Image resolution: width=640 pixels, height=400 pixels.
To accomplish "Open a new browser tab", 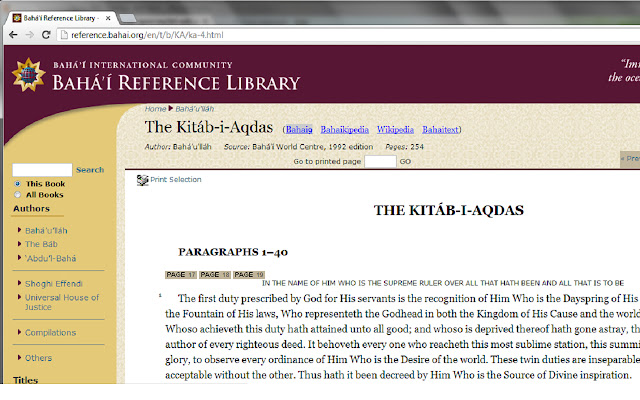I will [128, 18].
